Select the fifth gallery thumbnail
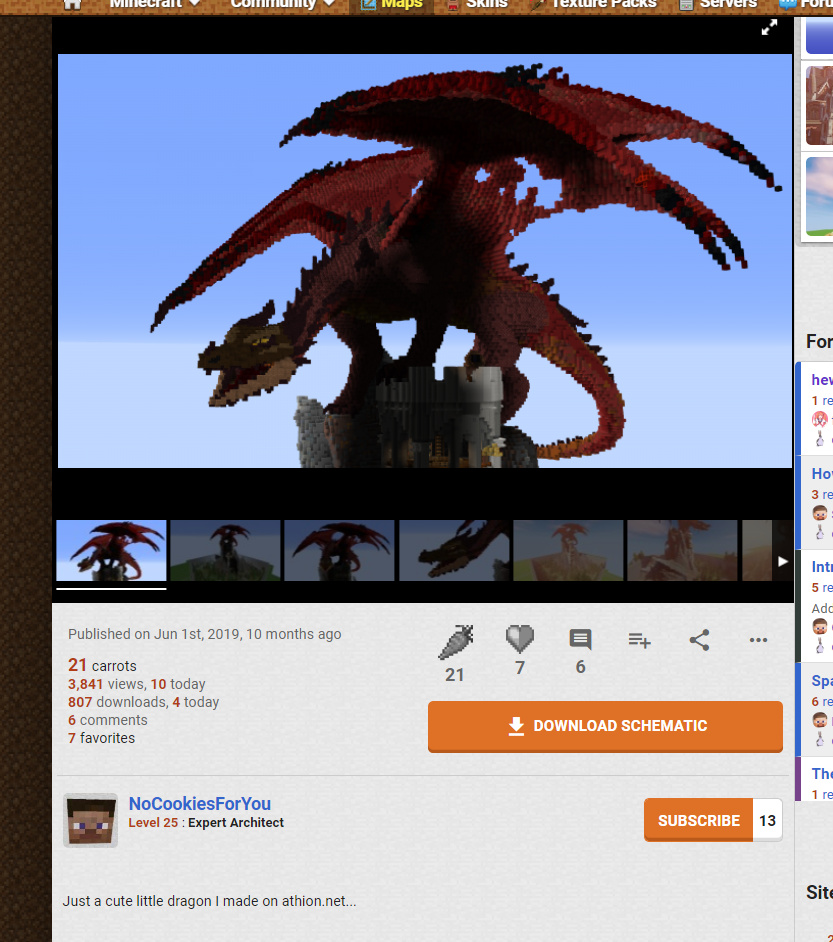 click(x=568, y=550)
